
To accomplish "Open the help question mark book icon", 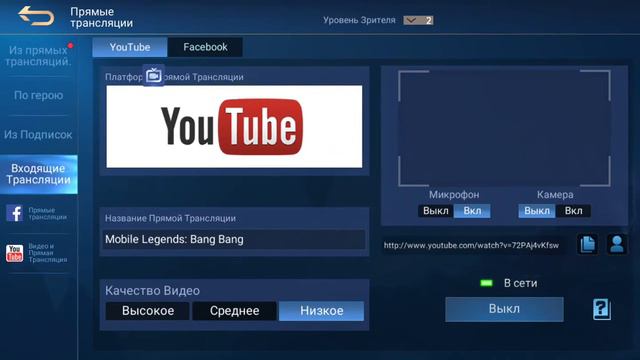I will click(602, 309).
